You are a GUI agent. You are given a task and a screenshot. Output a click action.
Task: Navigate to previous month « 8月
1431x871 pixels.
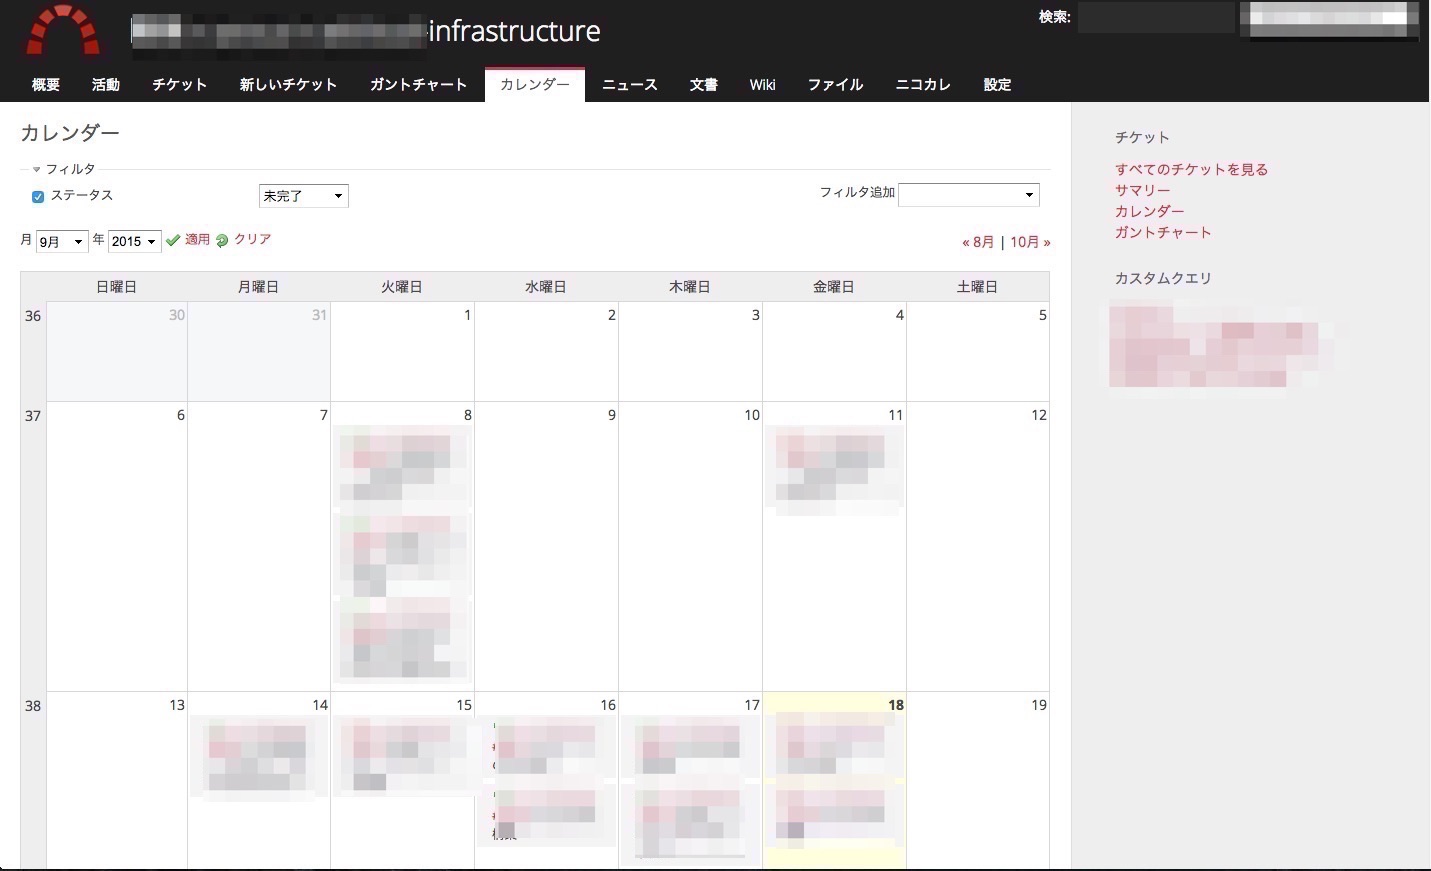click(x=977, y=242)
